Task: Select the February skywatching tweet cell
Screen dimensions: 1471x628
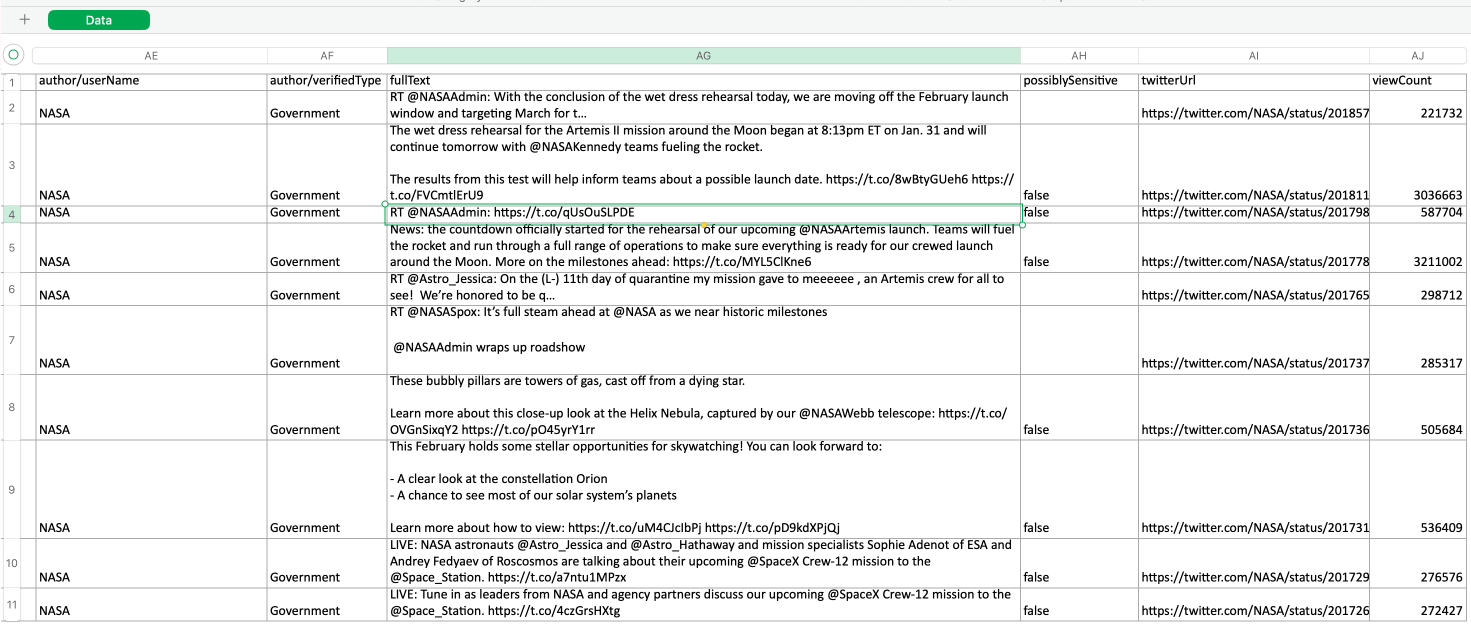Action: (703, 488)
